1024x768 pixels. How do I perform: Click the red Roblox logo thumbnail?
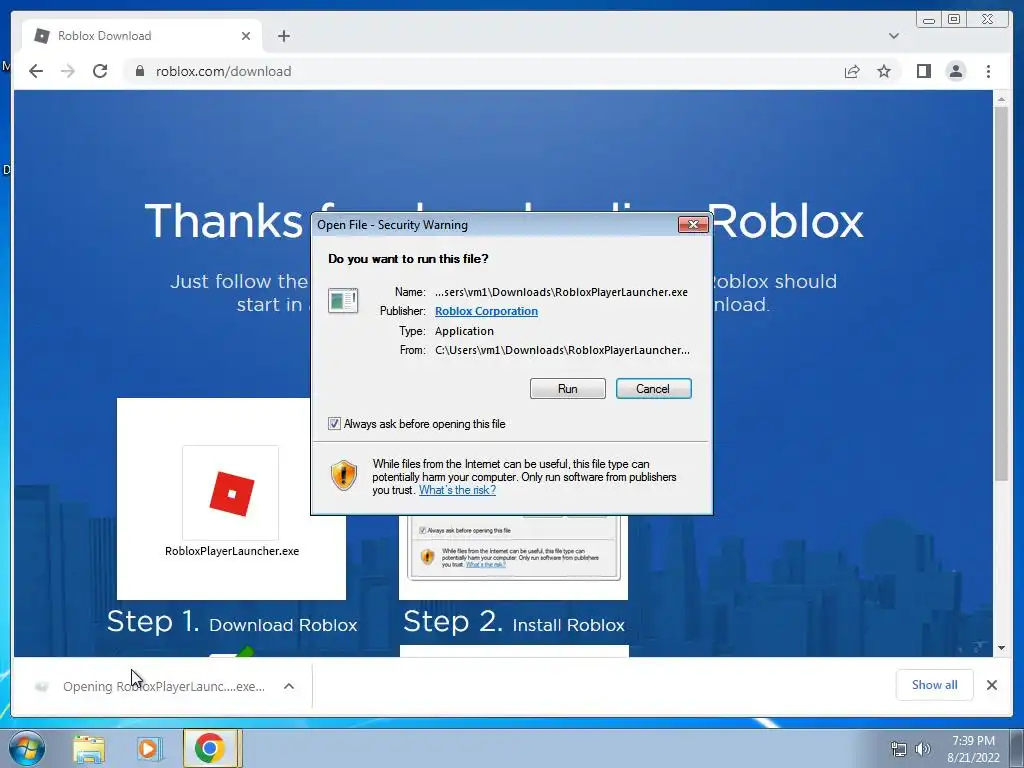[231, 493]
